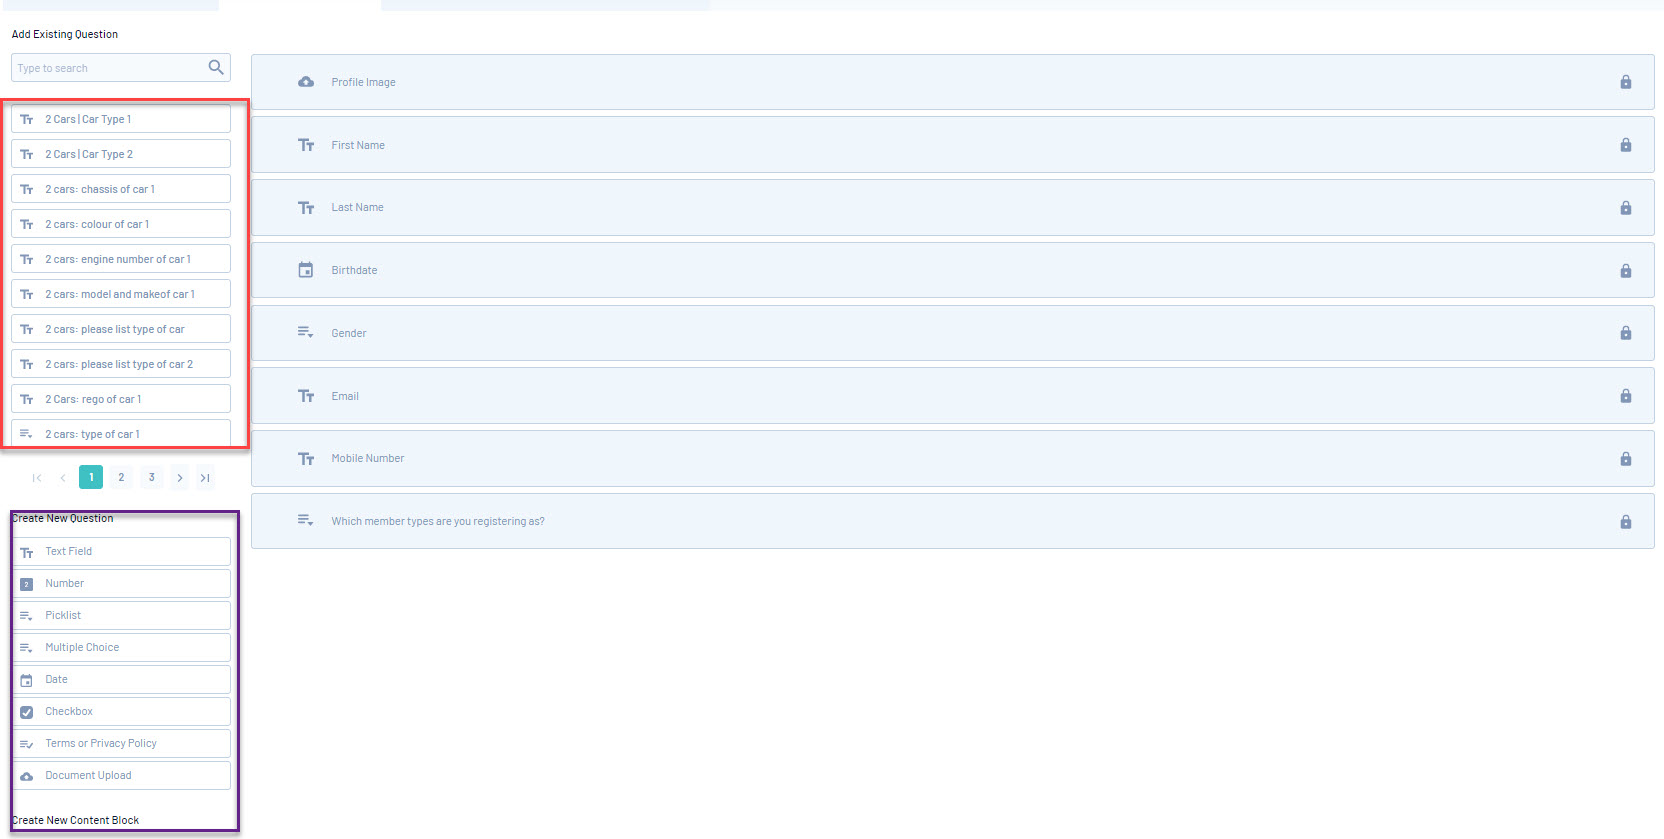Click the Document Upload cloud icon
Viewport: 1664px width, 839px height.
(x=27, y=776)
